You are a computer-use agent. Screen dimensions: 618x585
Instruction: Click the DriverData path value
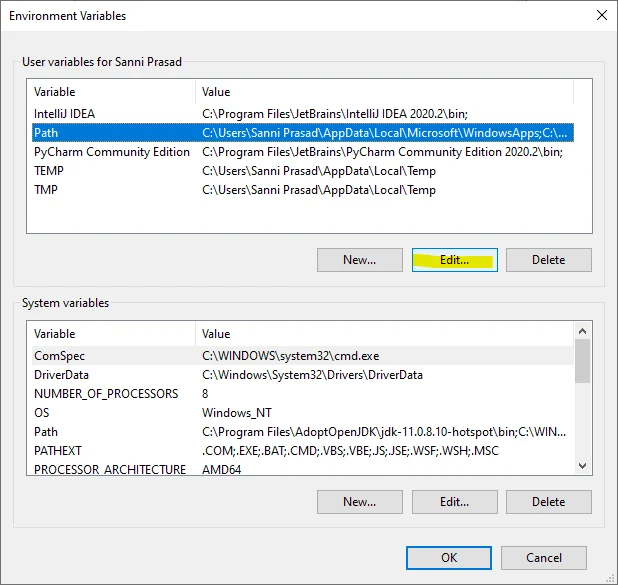[312, 375]
